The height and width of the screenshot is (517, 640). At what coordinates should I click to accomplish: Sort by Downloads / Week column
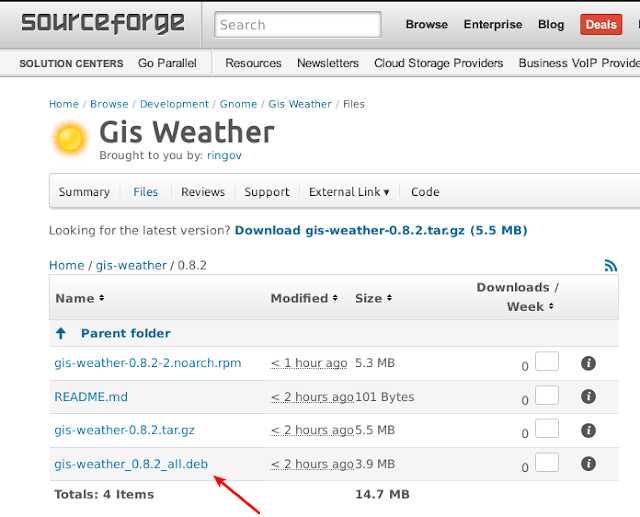pos(517,297)
